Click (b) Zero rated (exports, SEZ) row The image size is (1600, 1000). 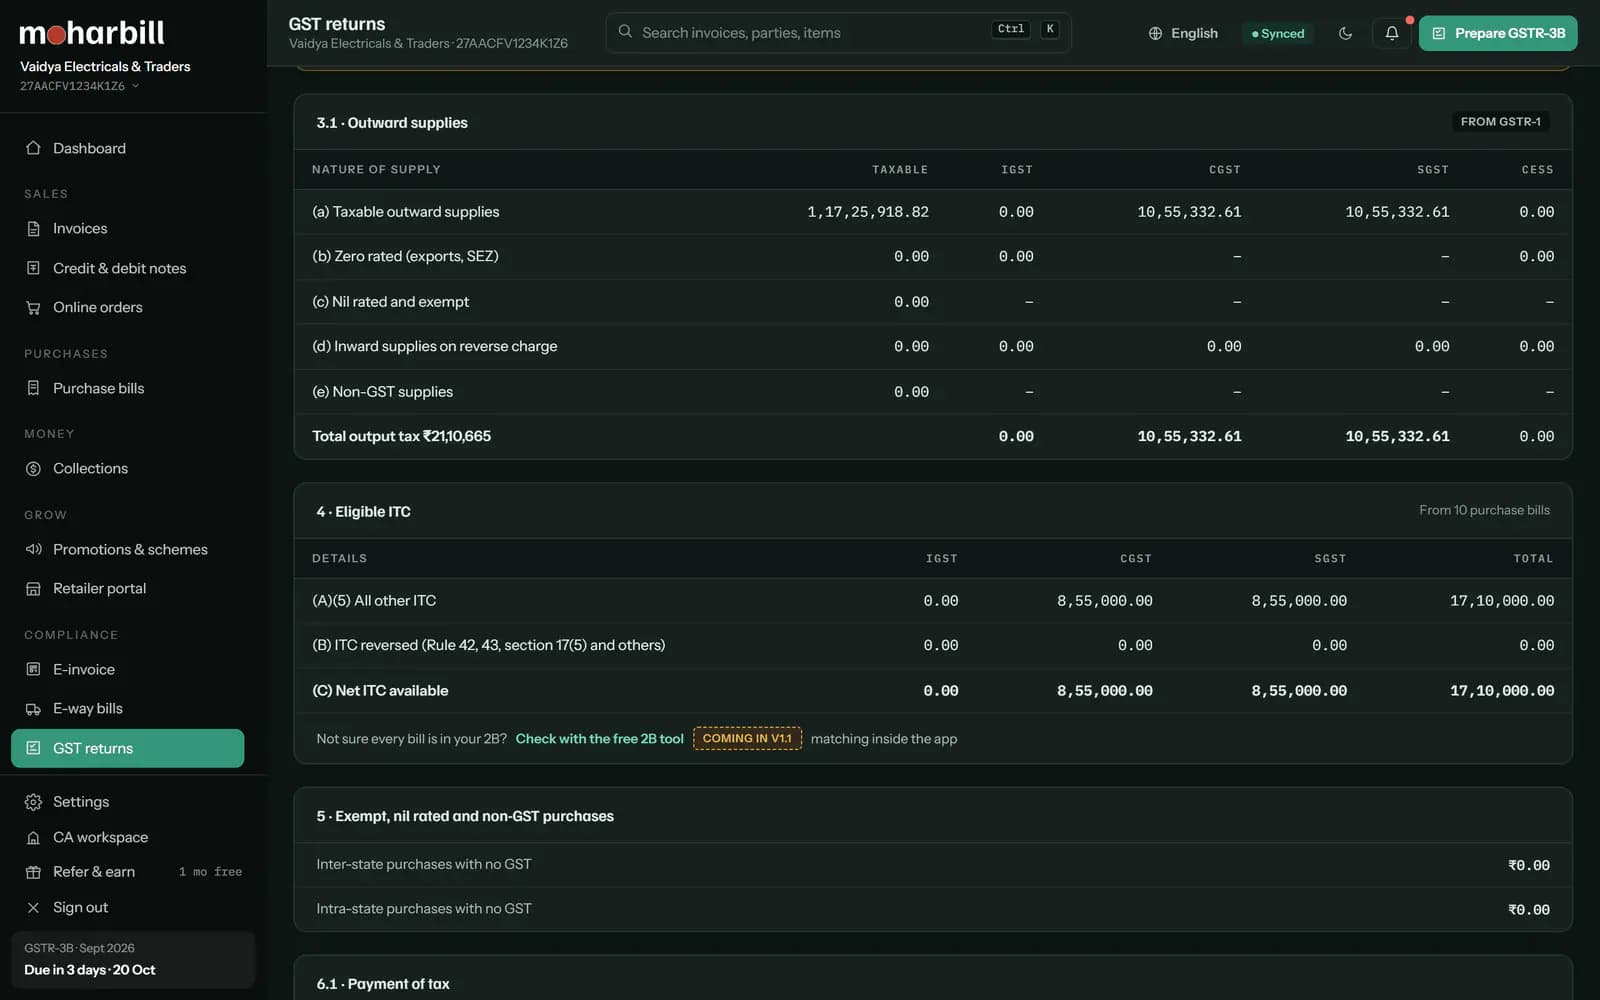(x=932, y=256)
